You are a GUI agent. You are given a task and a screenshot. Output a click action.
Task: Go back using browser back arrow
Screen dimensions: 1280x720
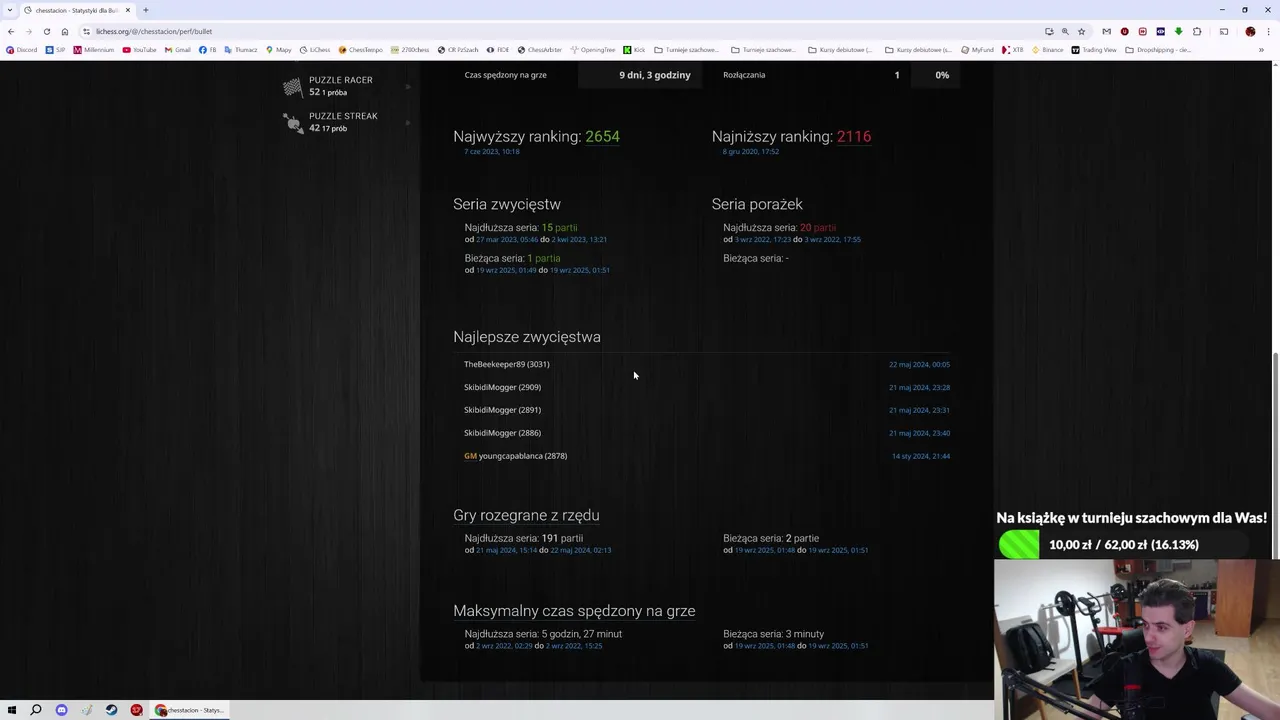pos(11,31)
